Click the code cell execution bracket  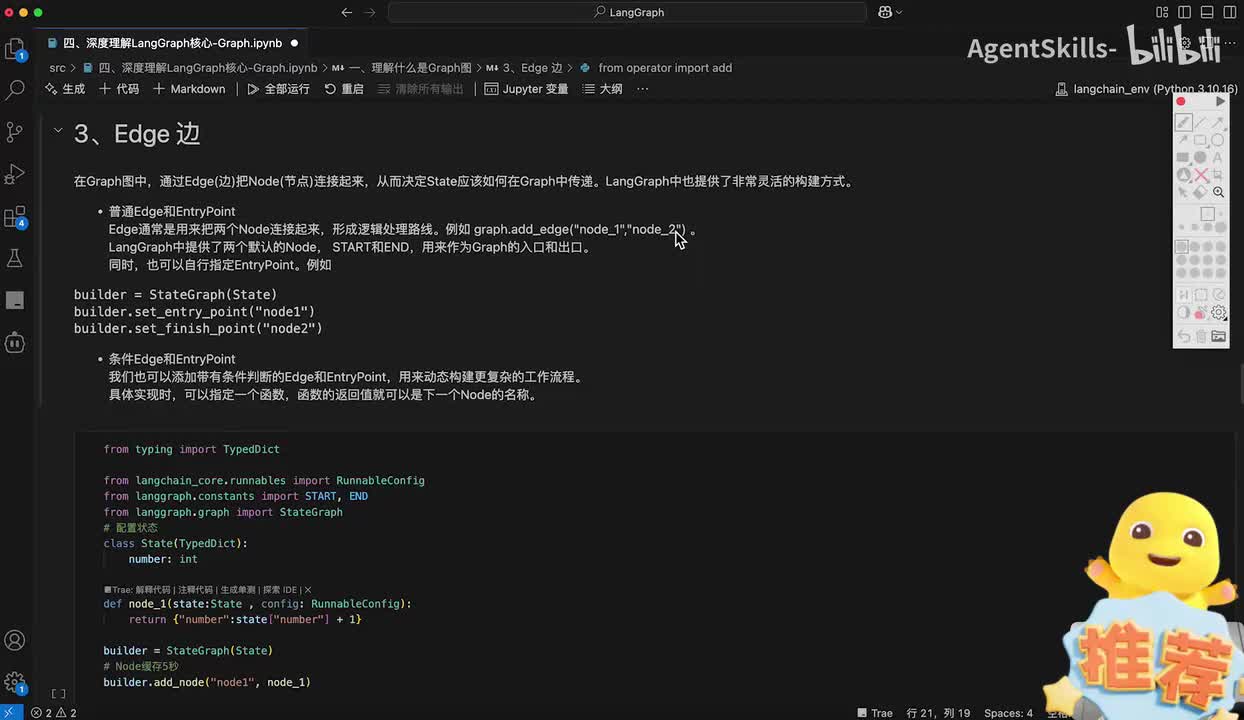pos(58,694)
